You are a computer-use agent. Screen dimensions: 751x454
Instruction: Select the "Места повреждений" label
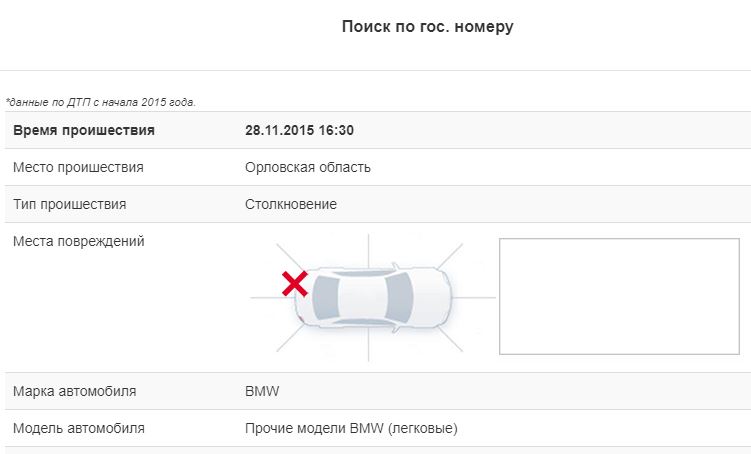pyautogui.click(x=79, y=241)
